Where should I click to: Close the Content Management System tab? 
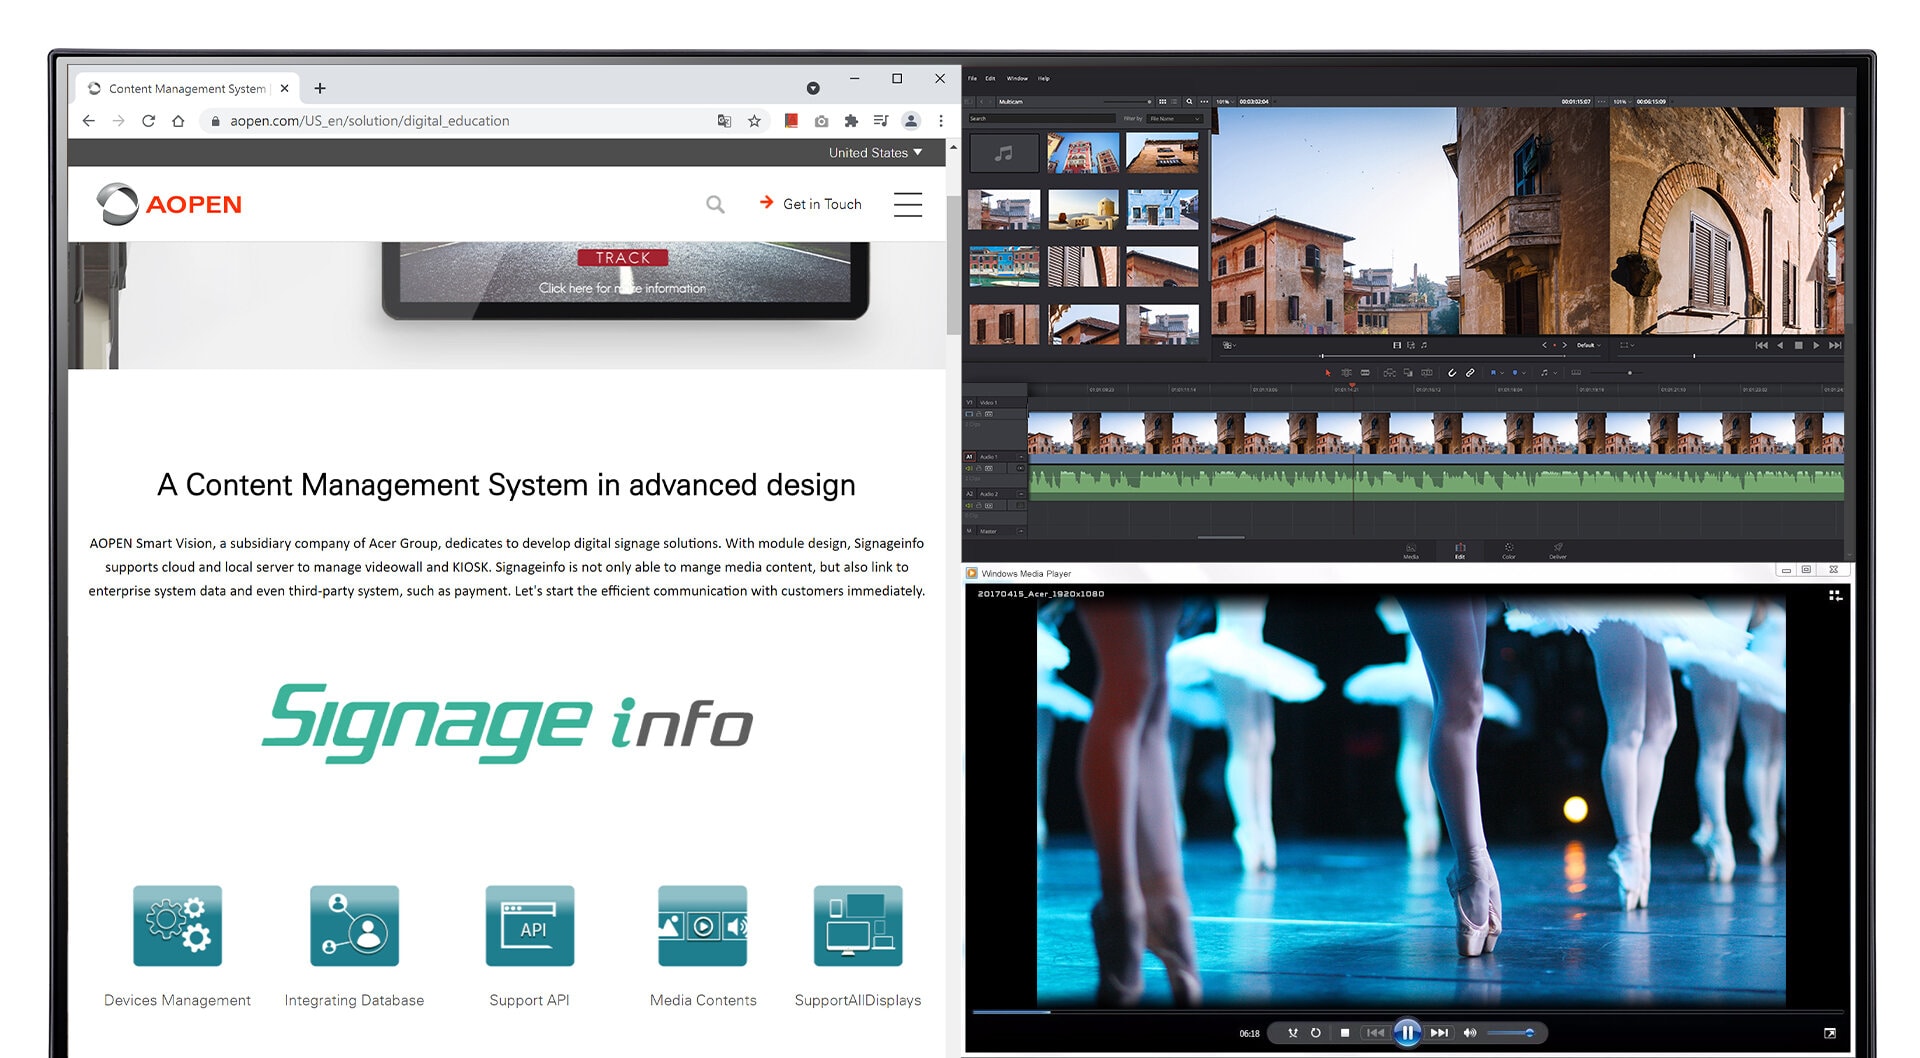(x=285, y=88)
